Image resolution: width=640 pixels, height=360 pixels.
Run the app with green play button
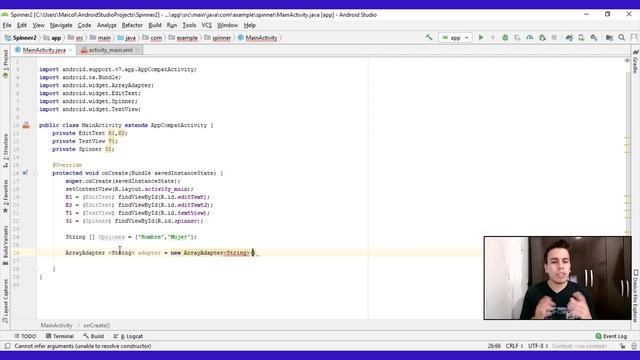481,38
